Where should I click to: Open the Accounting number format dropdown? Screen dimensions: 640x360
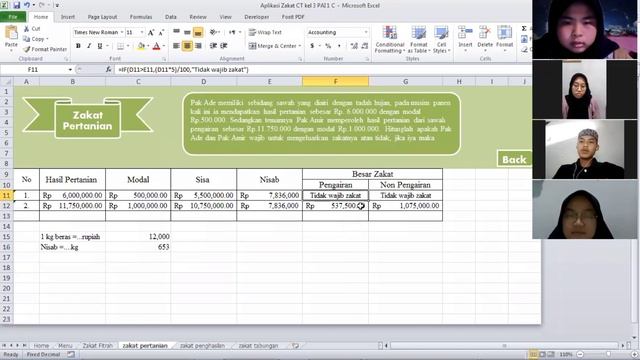click(x=366, y=32)
